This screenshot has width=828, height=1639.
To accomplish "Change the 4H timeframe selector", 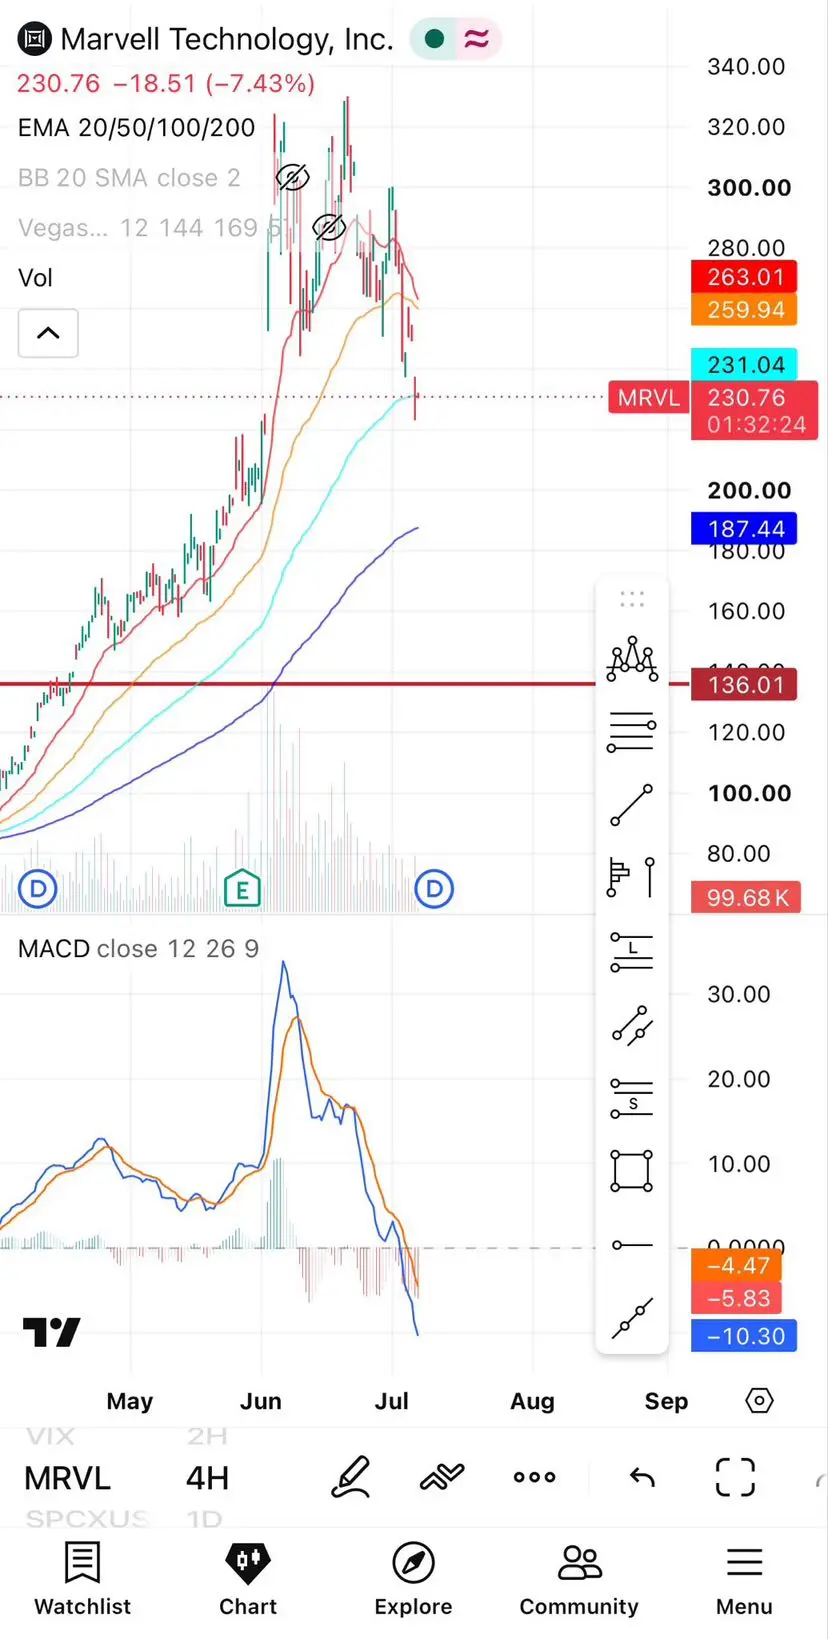I will coord(207,1478).
